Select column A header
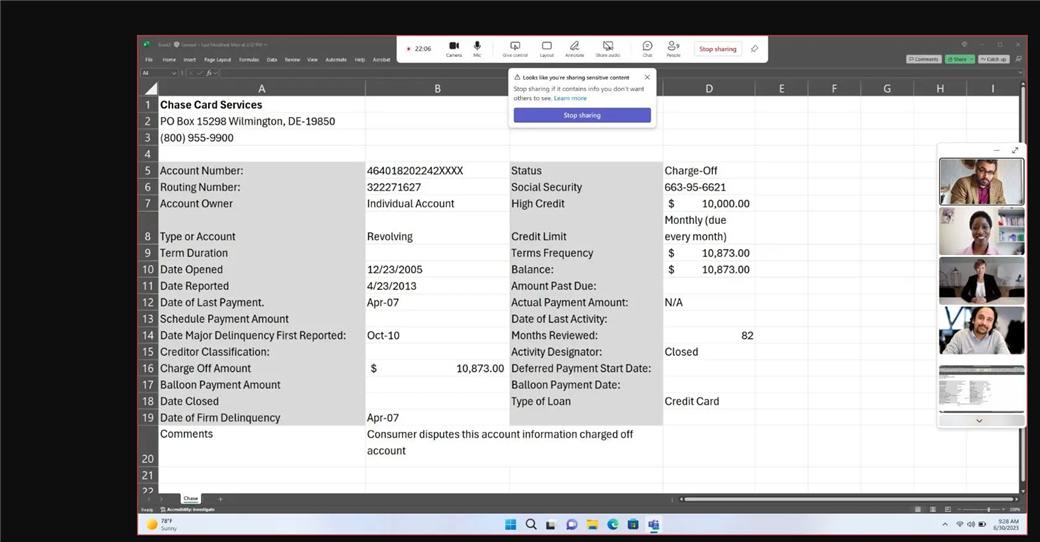1040x542 pixels. coord(261,88)
